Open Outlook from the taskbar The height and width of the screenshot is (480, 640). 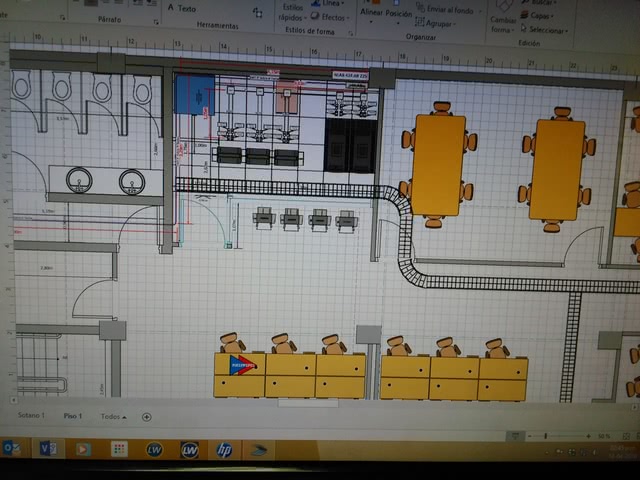click(11, 448)
